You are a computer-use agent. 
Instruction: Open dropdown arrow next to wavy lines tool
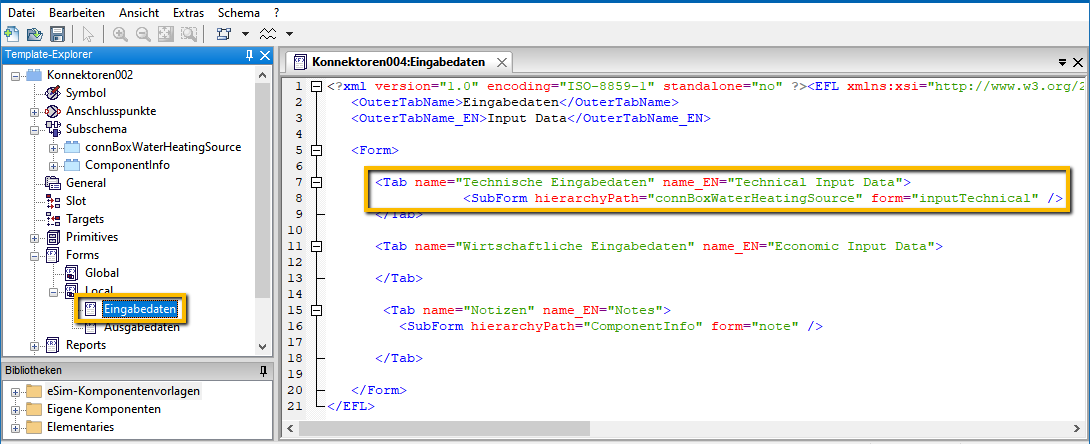pos(289,33)
